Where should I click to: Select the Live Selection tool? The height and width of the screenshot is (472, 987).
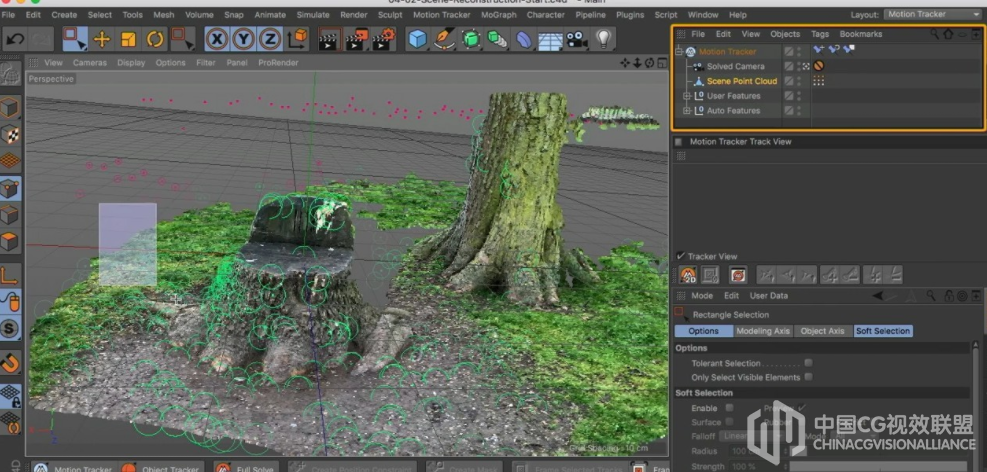click(75, 40)
